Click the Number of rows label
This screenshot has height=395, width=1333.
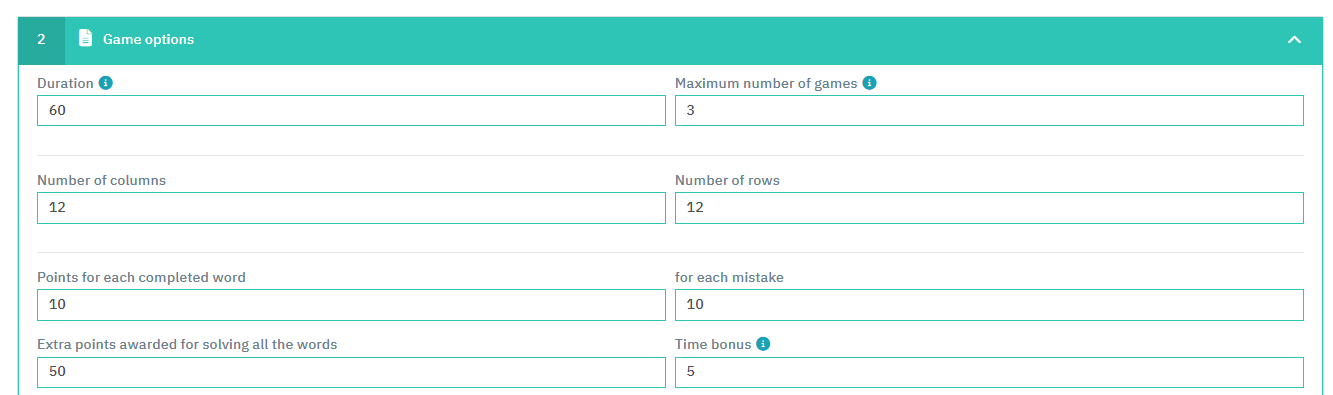(727, 181)
